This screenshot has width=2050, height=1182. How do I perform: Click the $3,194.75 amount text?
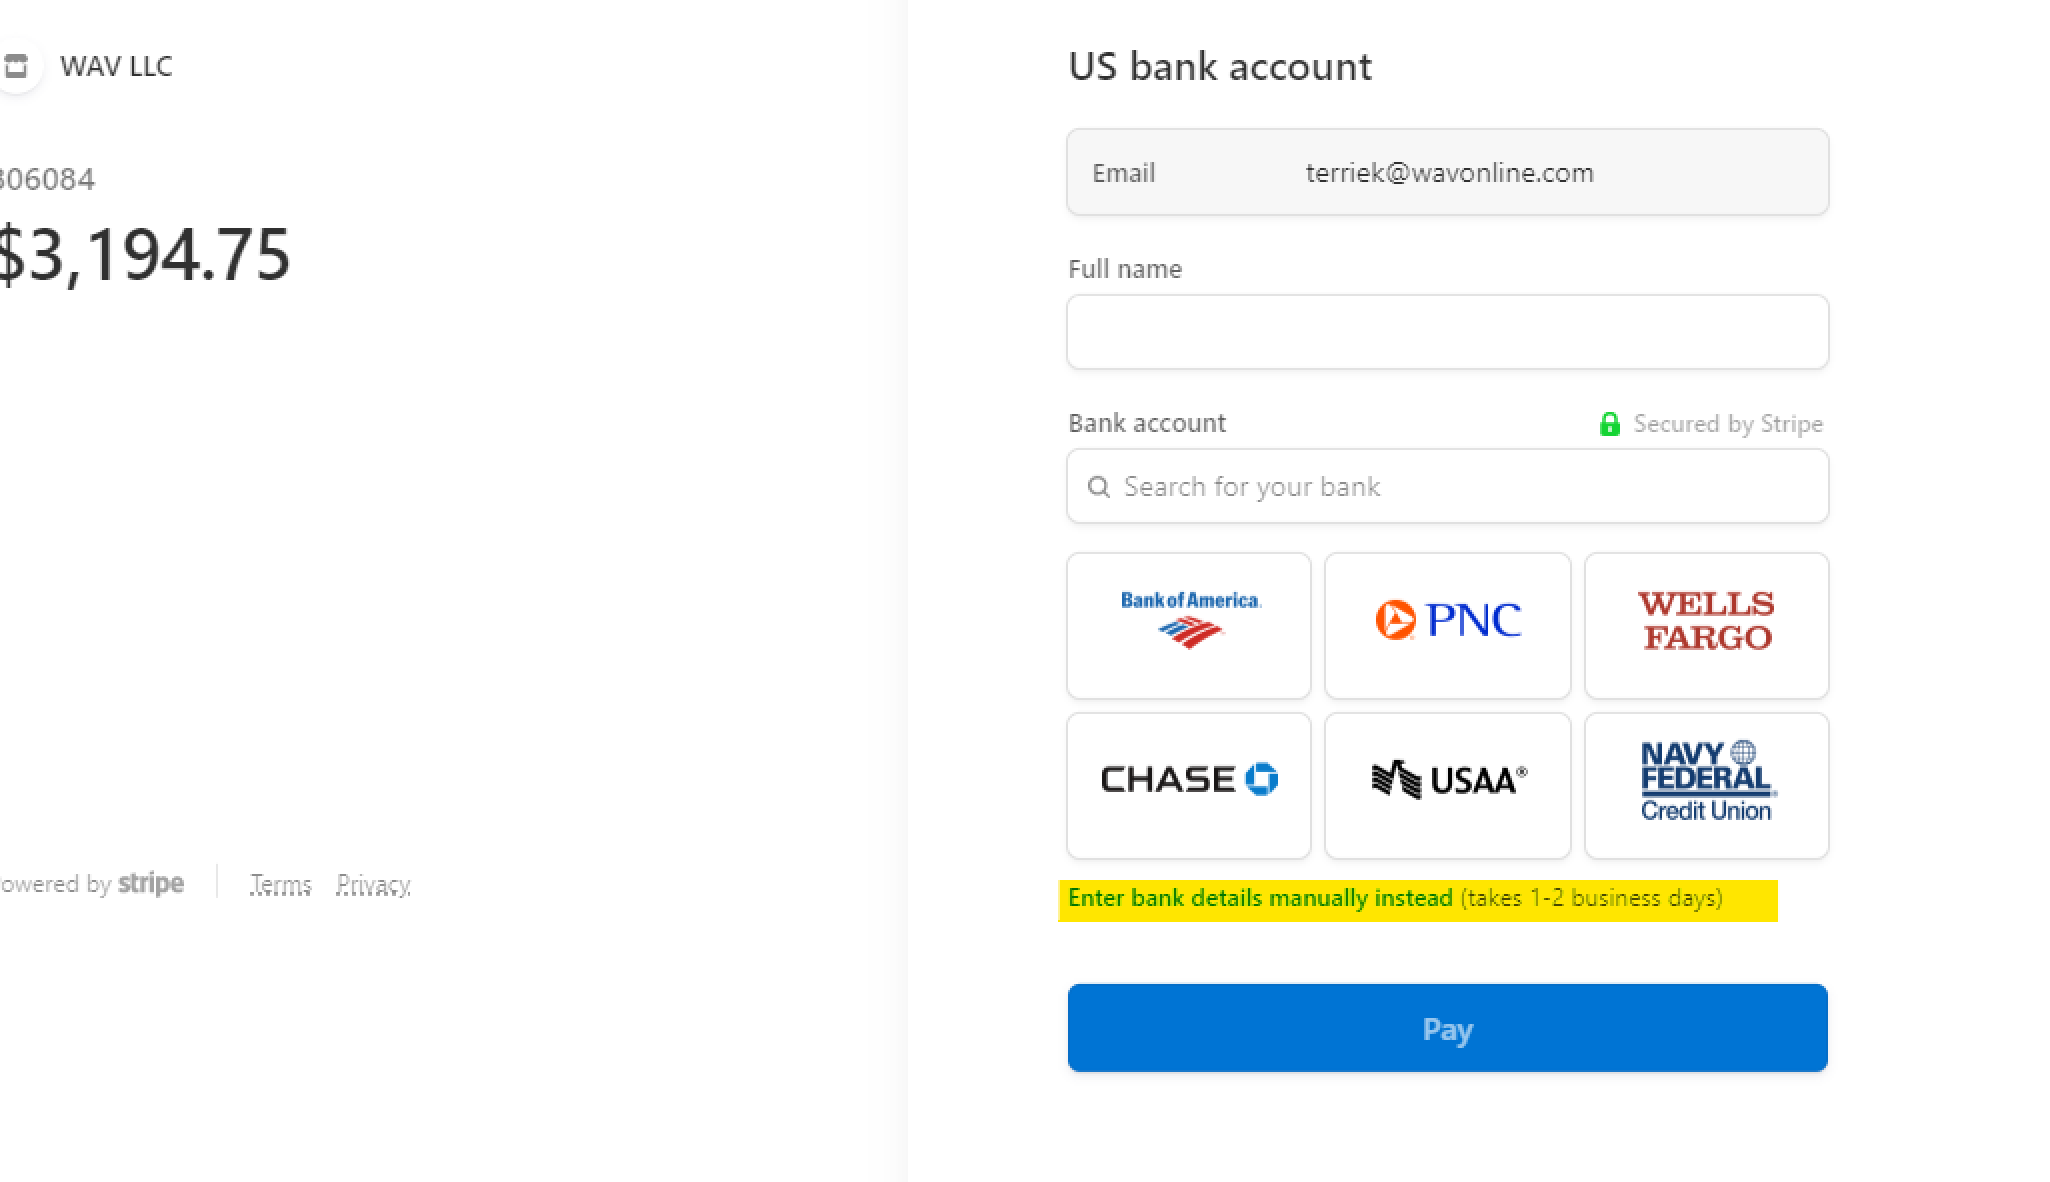pyautogui.click(x=143, y=254)
